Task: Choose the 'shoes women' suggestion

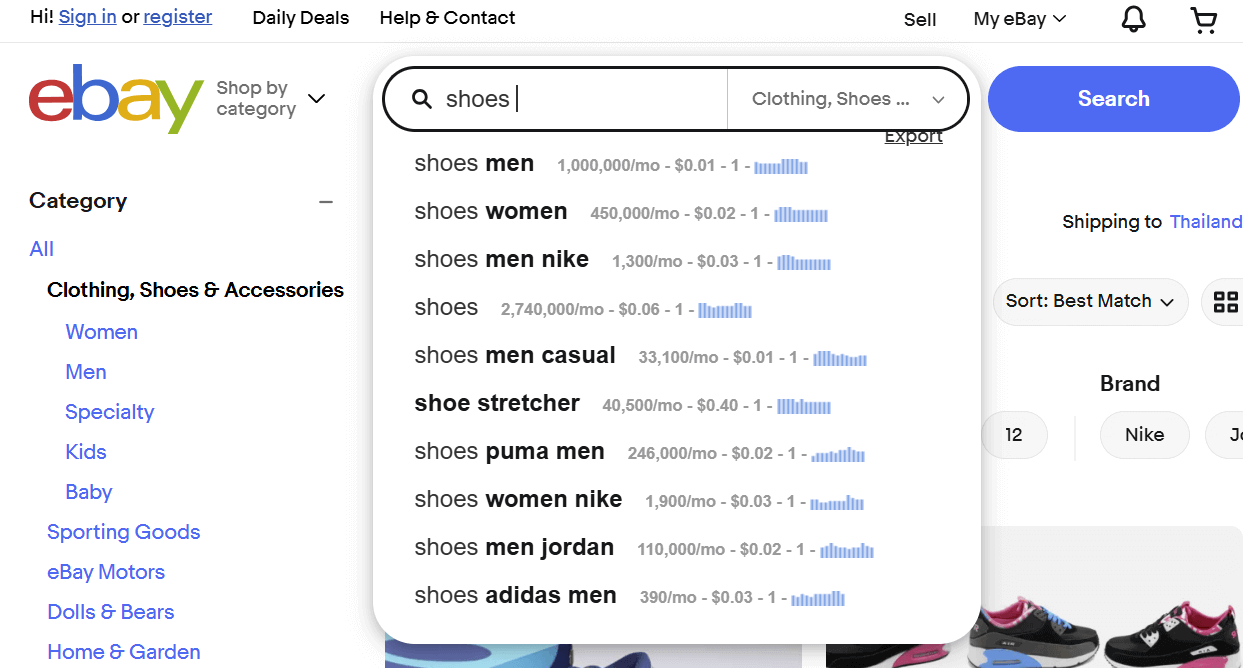Action: click(x=491, y=212)
